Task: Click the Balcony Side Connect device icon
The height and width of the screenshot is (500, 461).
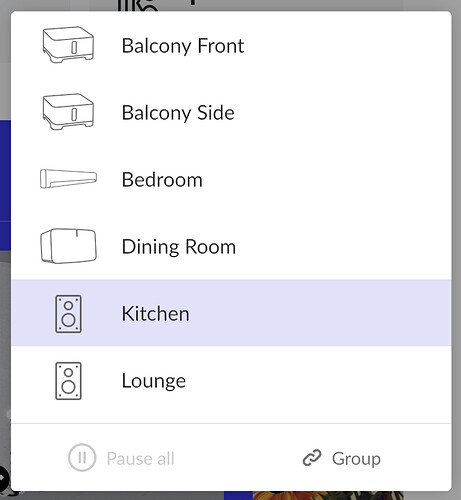Action: pos(68,112)
